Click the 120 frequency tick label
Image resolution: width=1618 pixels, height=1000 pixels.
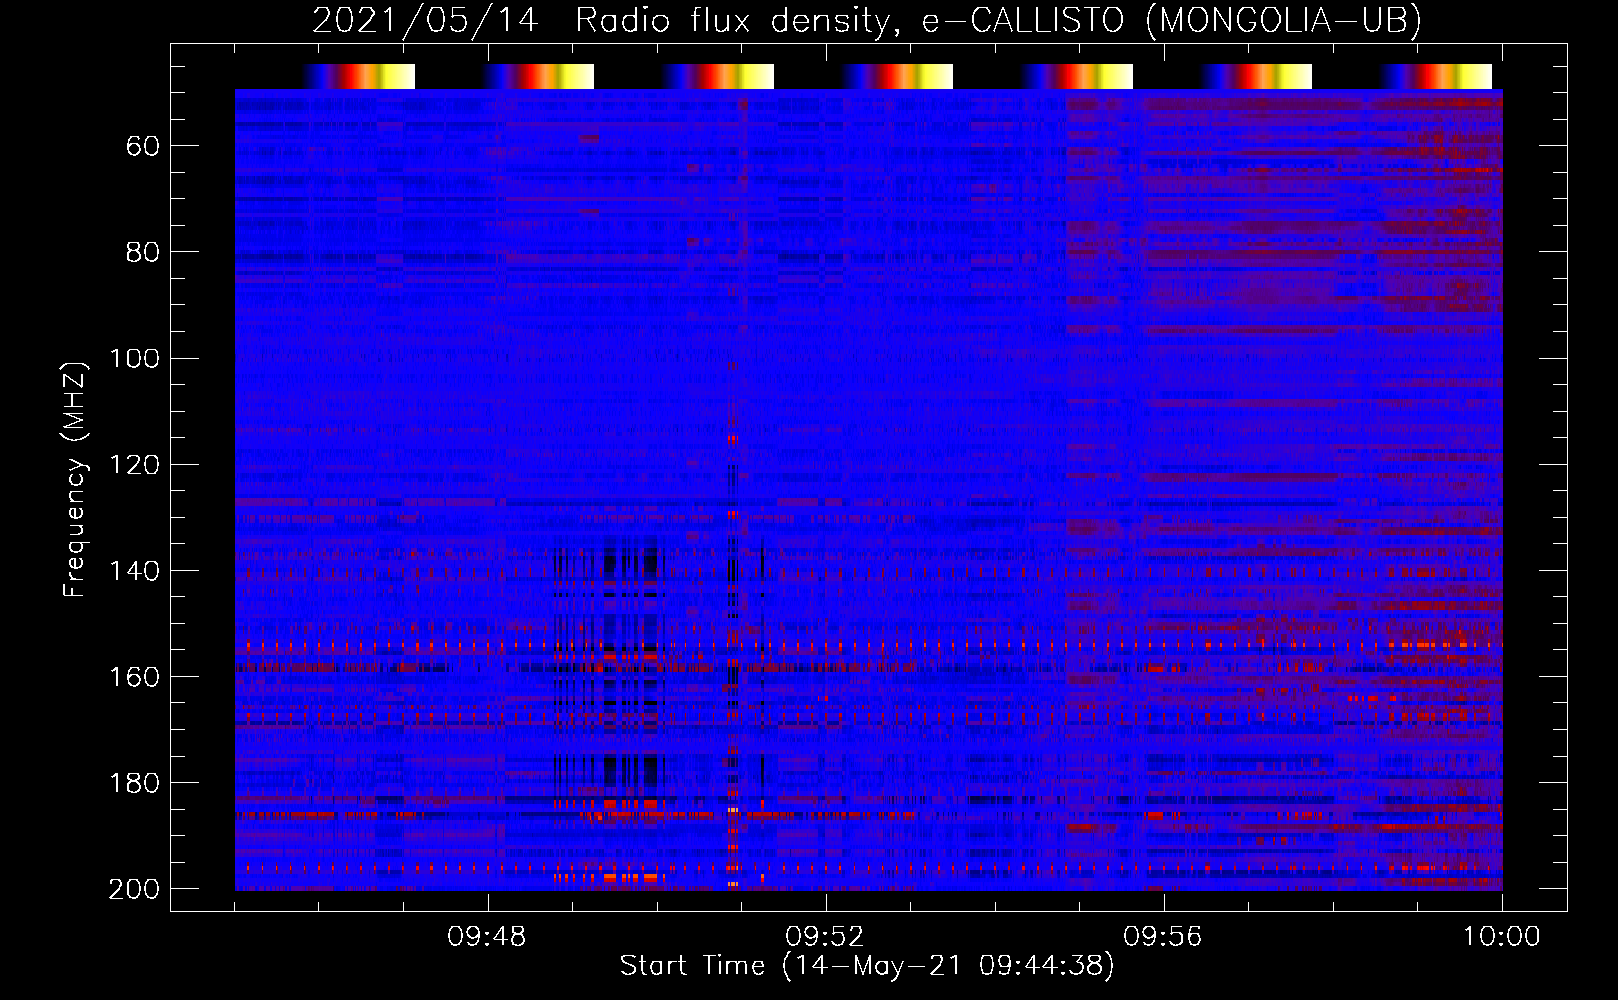134,464
